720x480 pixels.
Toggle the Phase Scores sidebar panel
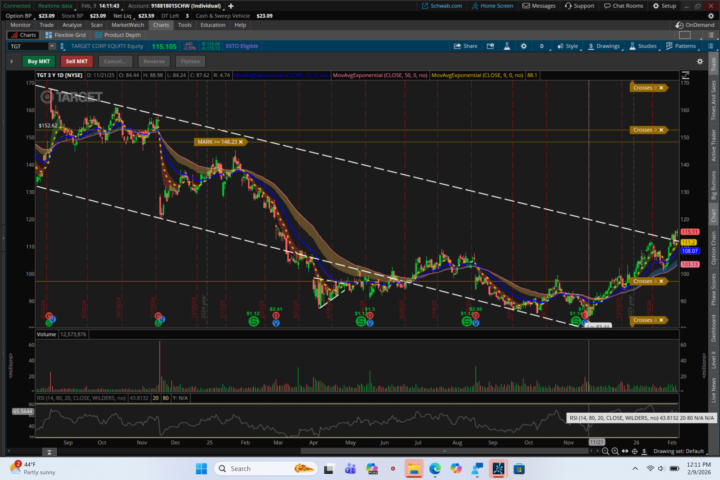[x=714, y=289]
